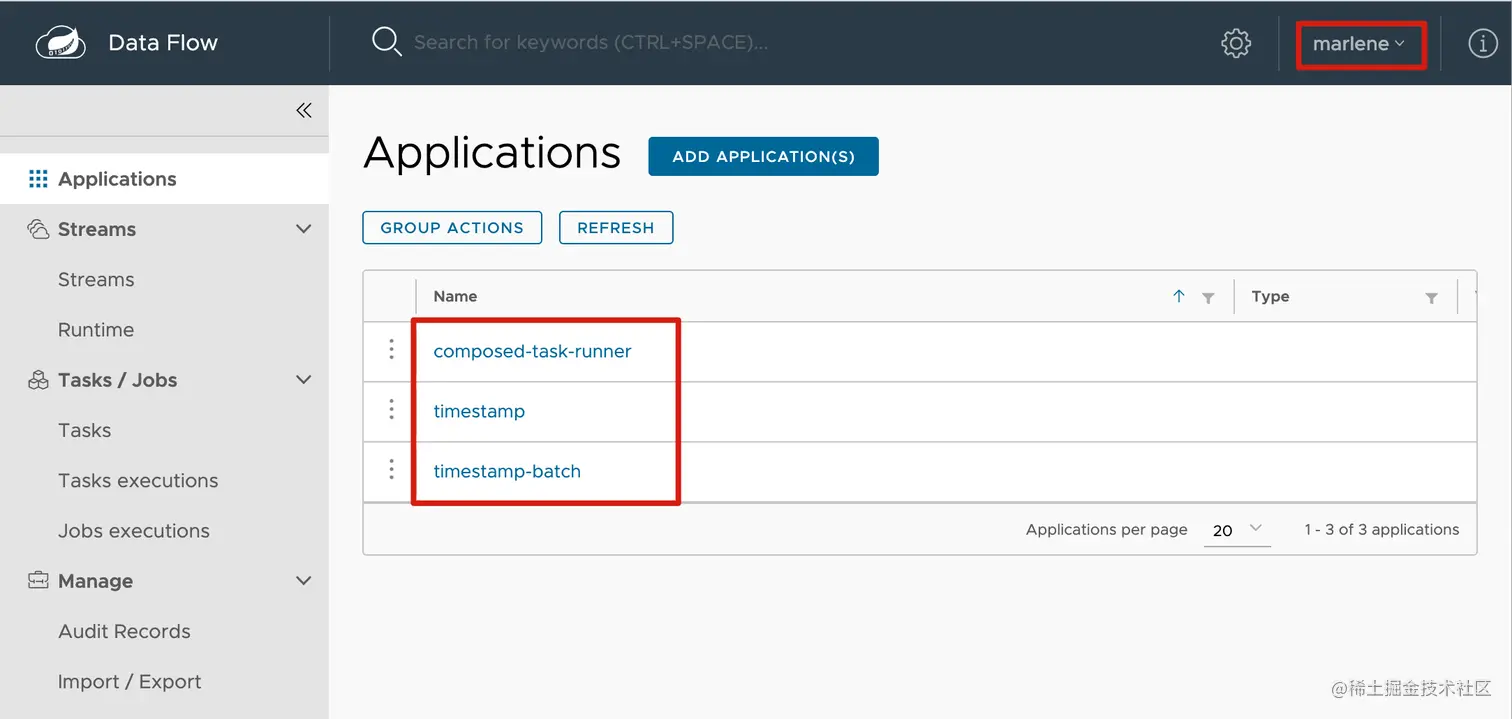Open the timestamp-batch application link
The width and height of the screenshot is (1512, 719).
(x=507, y=471)
